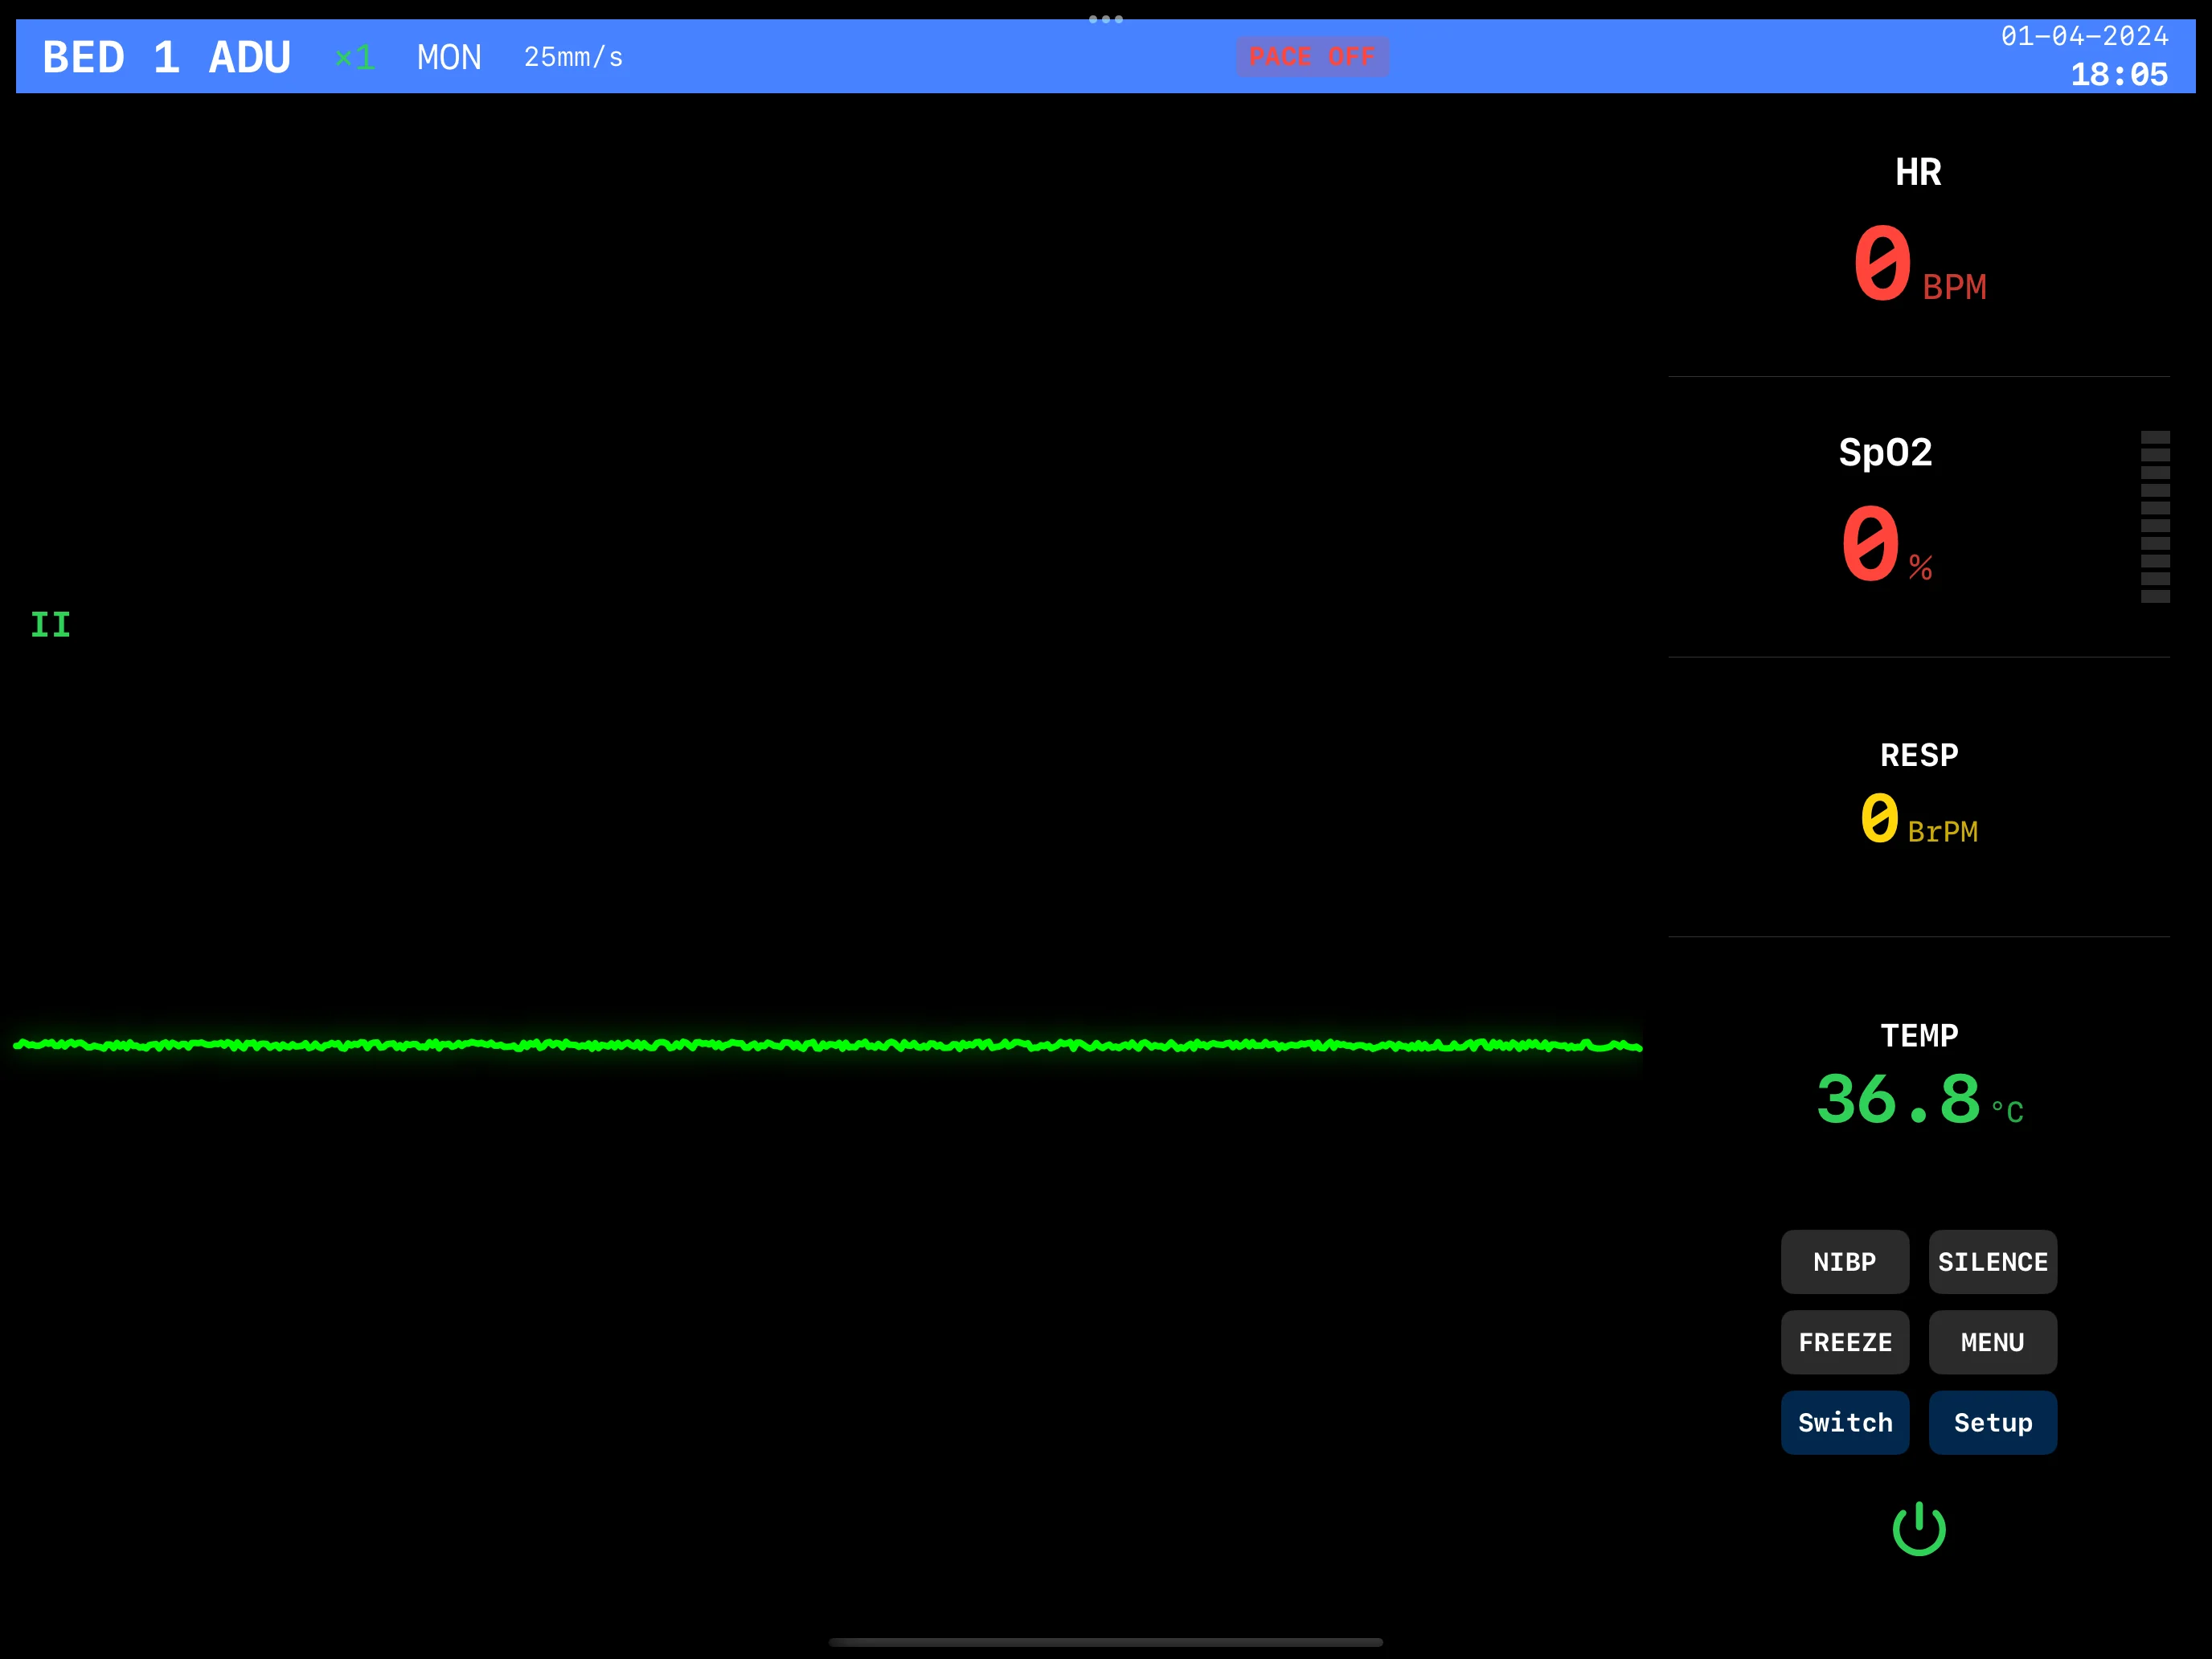Select the ECG lead II label

click(x=50, y=625)
